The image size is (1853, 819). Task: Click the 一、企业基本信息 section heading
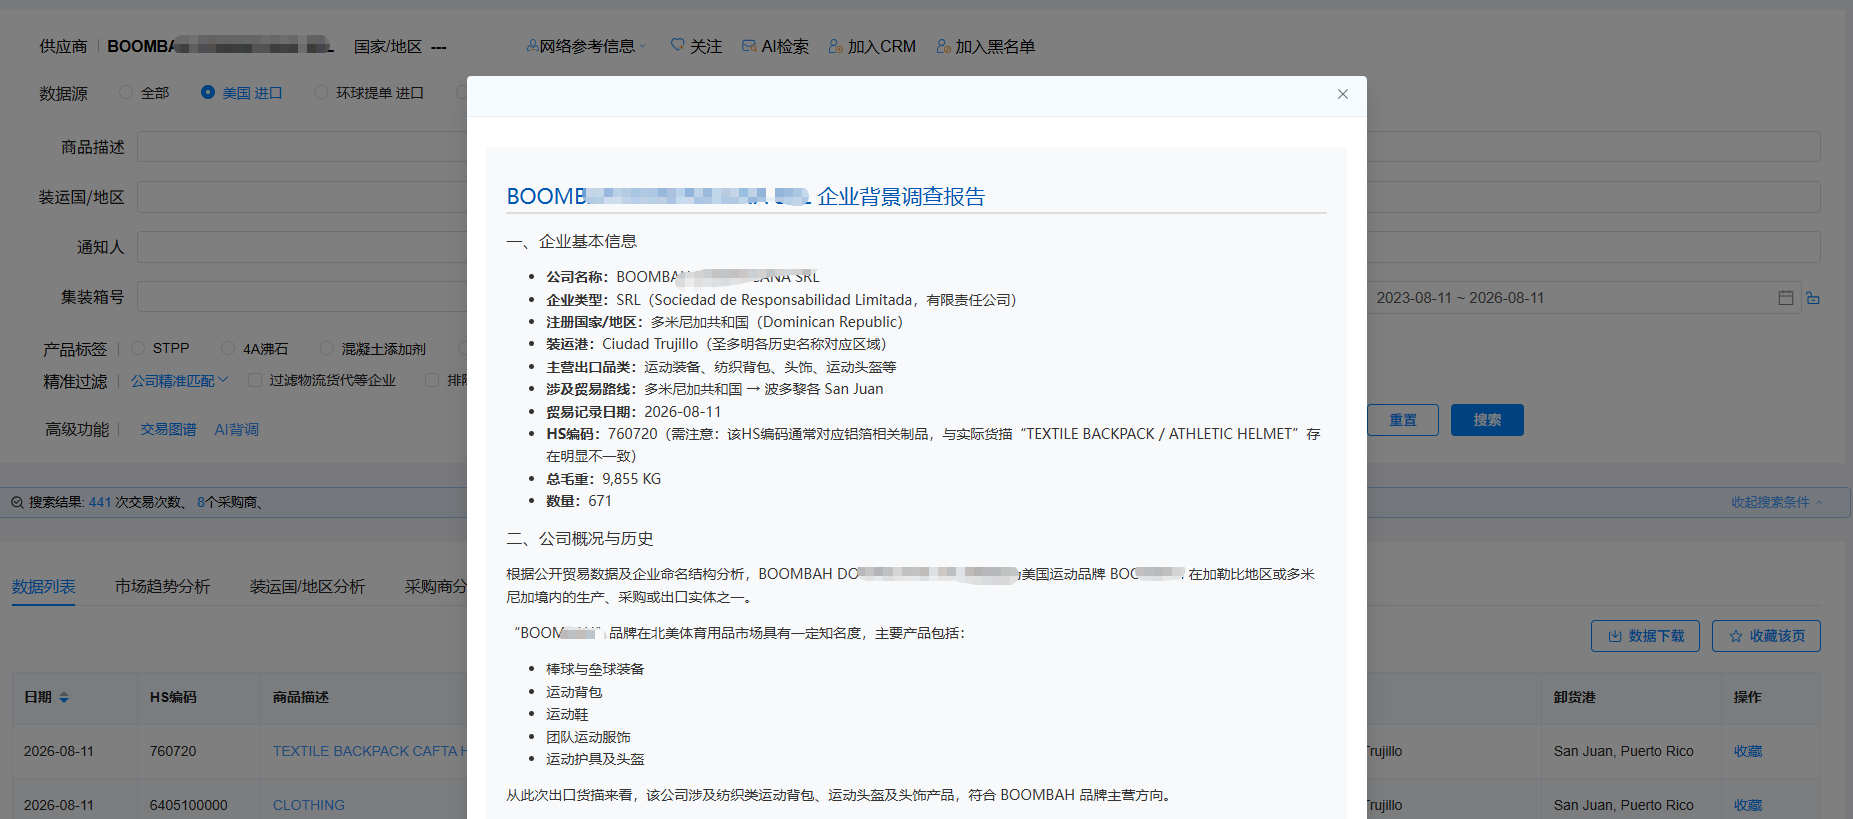coord(572,241)
